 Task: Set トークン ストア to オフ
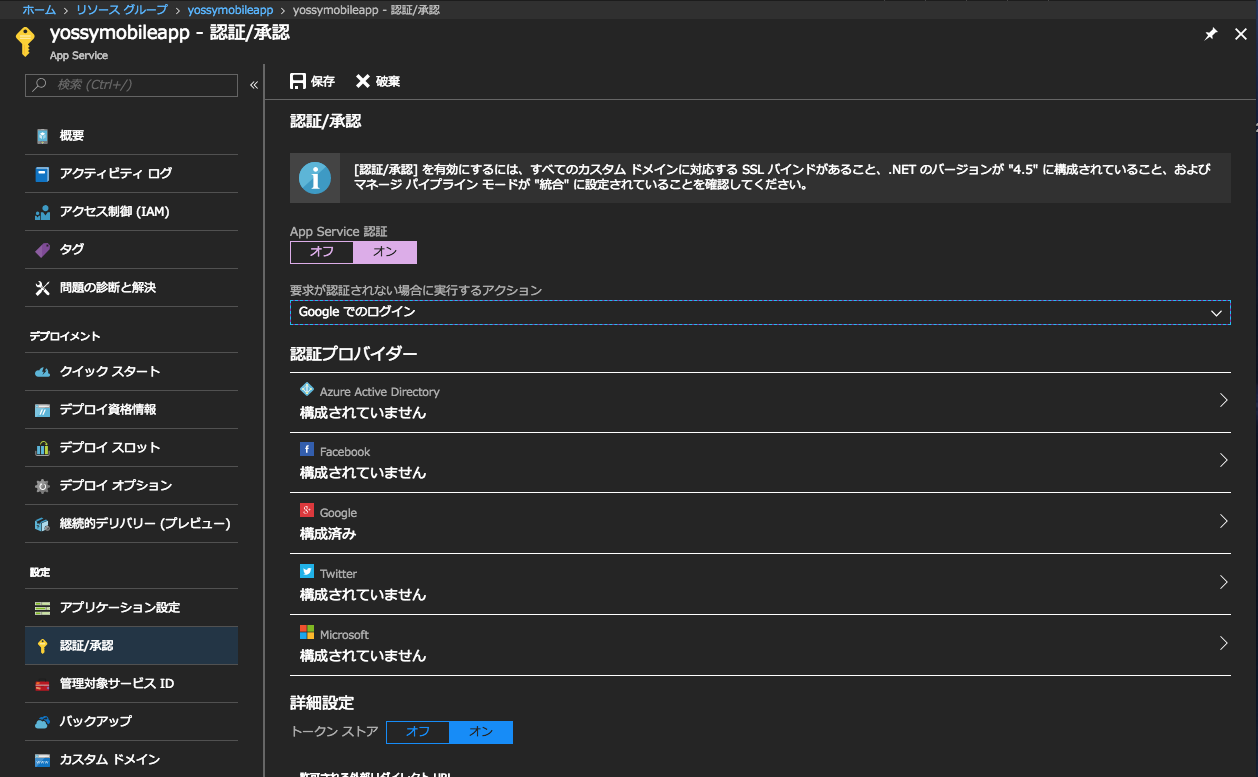pyautogui.click(x=417, y=732)
